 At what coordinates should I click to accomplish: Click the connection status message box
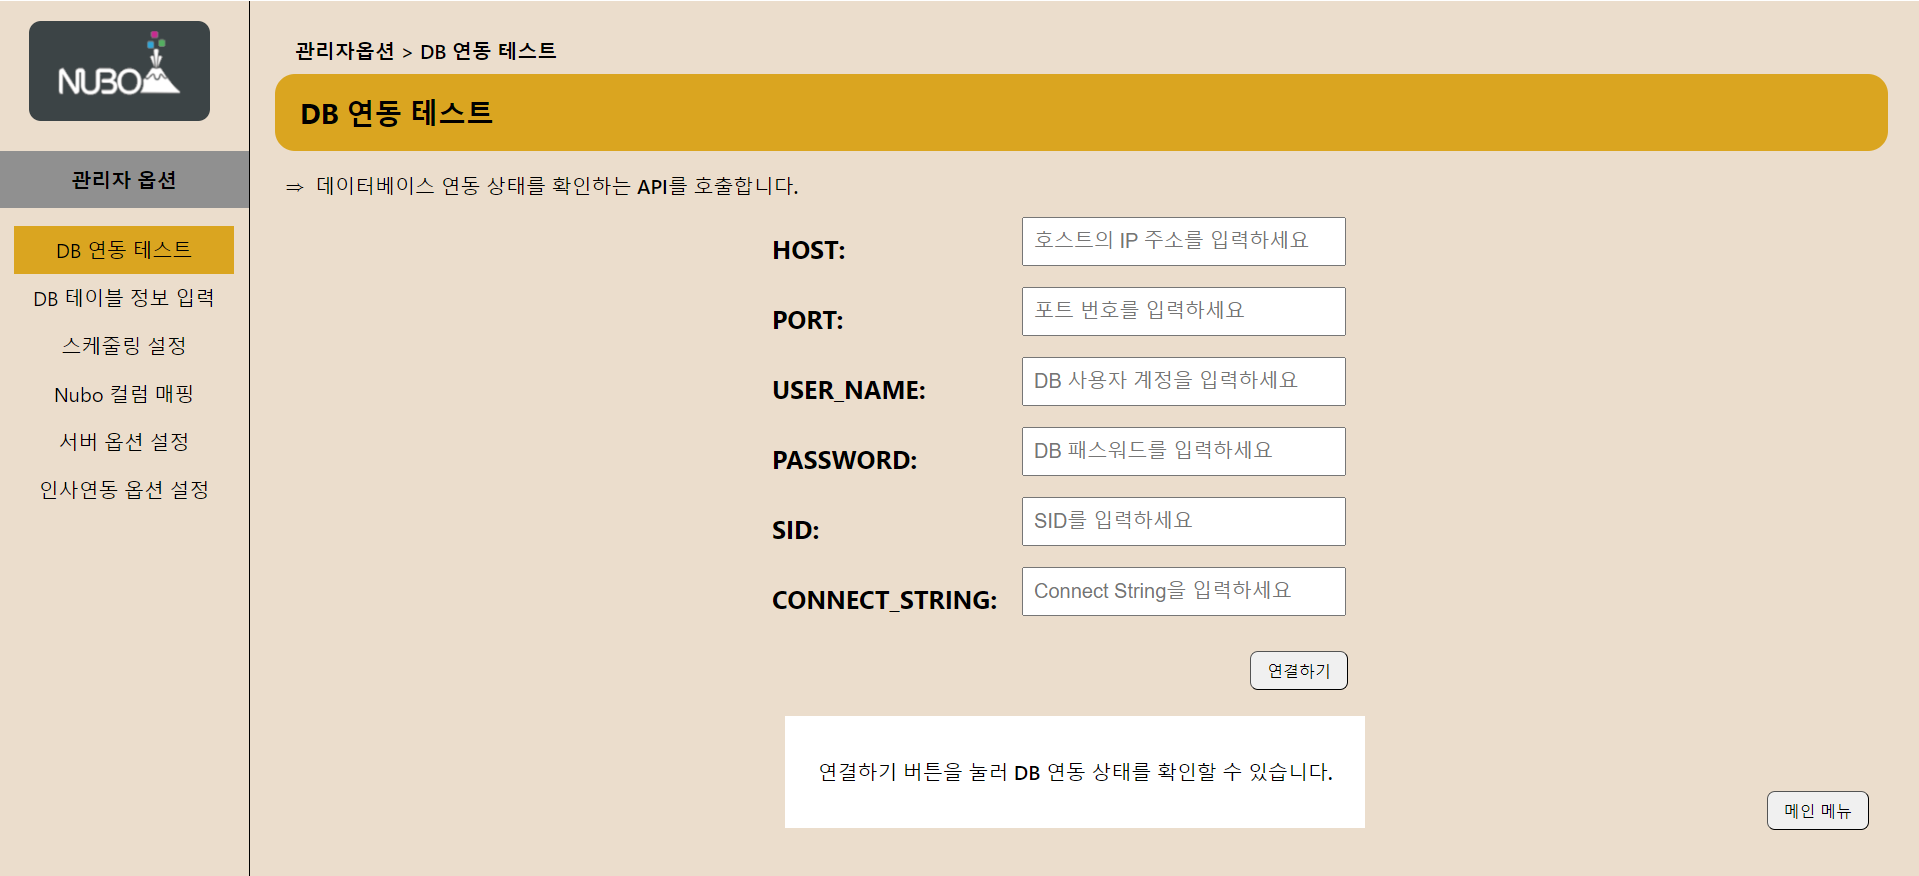(1074, 772)
